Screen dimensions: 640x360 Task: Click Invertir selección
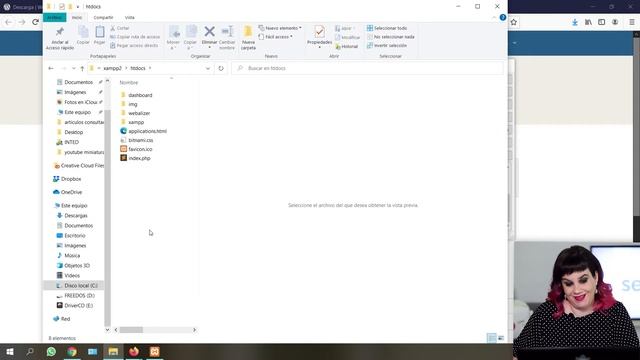pos(387,45)
